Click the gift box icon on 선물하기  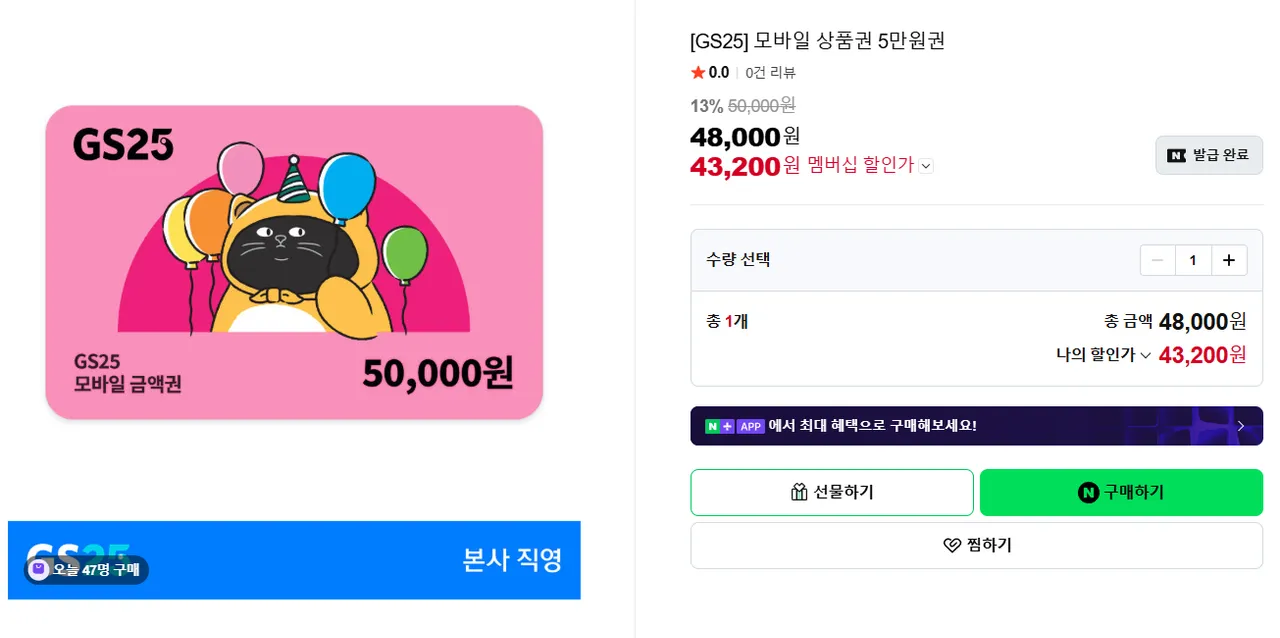pyautogui.click(x=798, y=492)
